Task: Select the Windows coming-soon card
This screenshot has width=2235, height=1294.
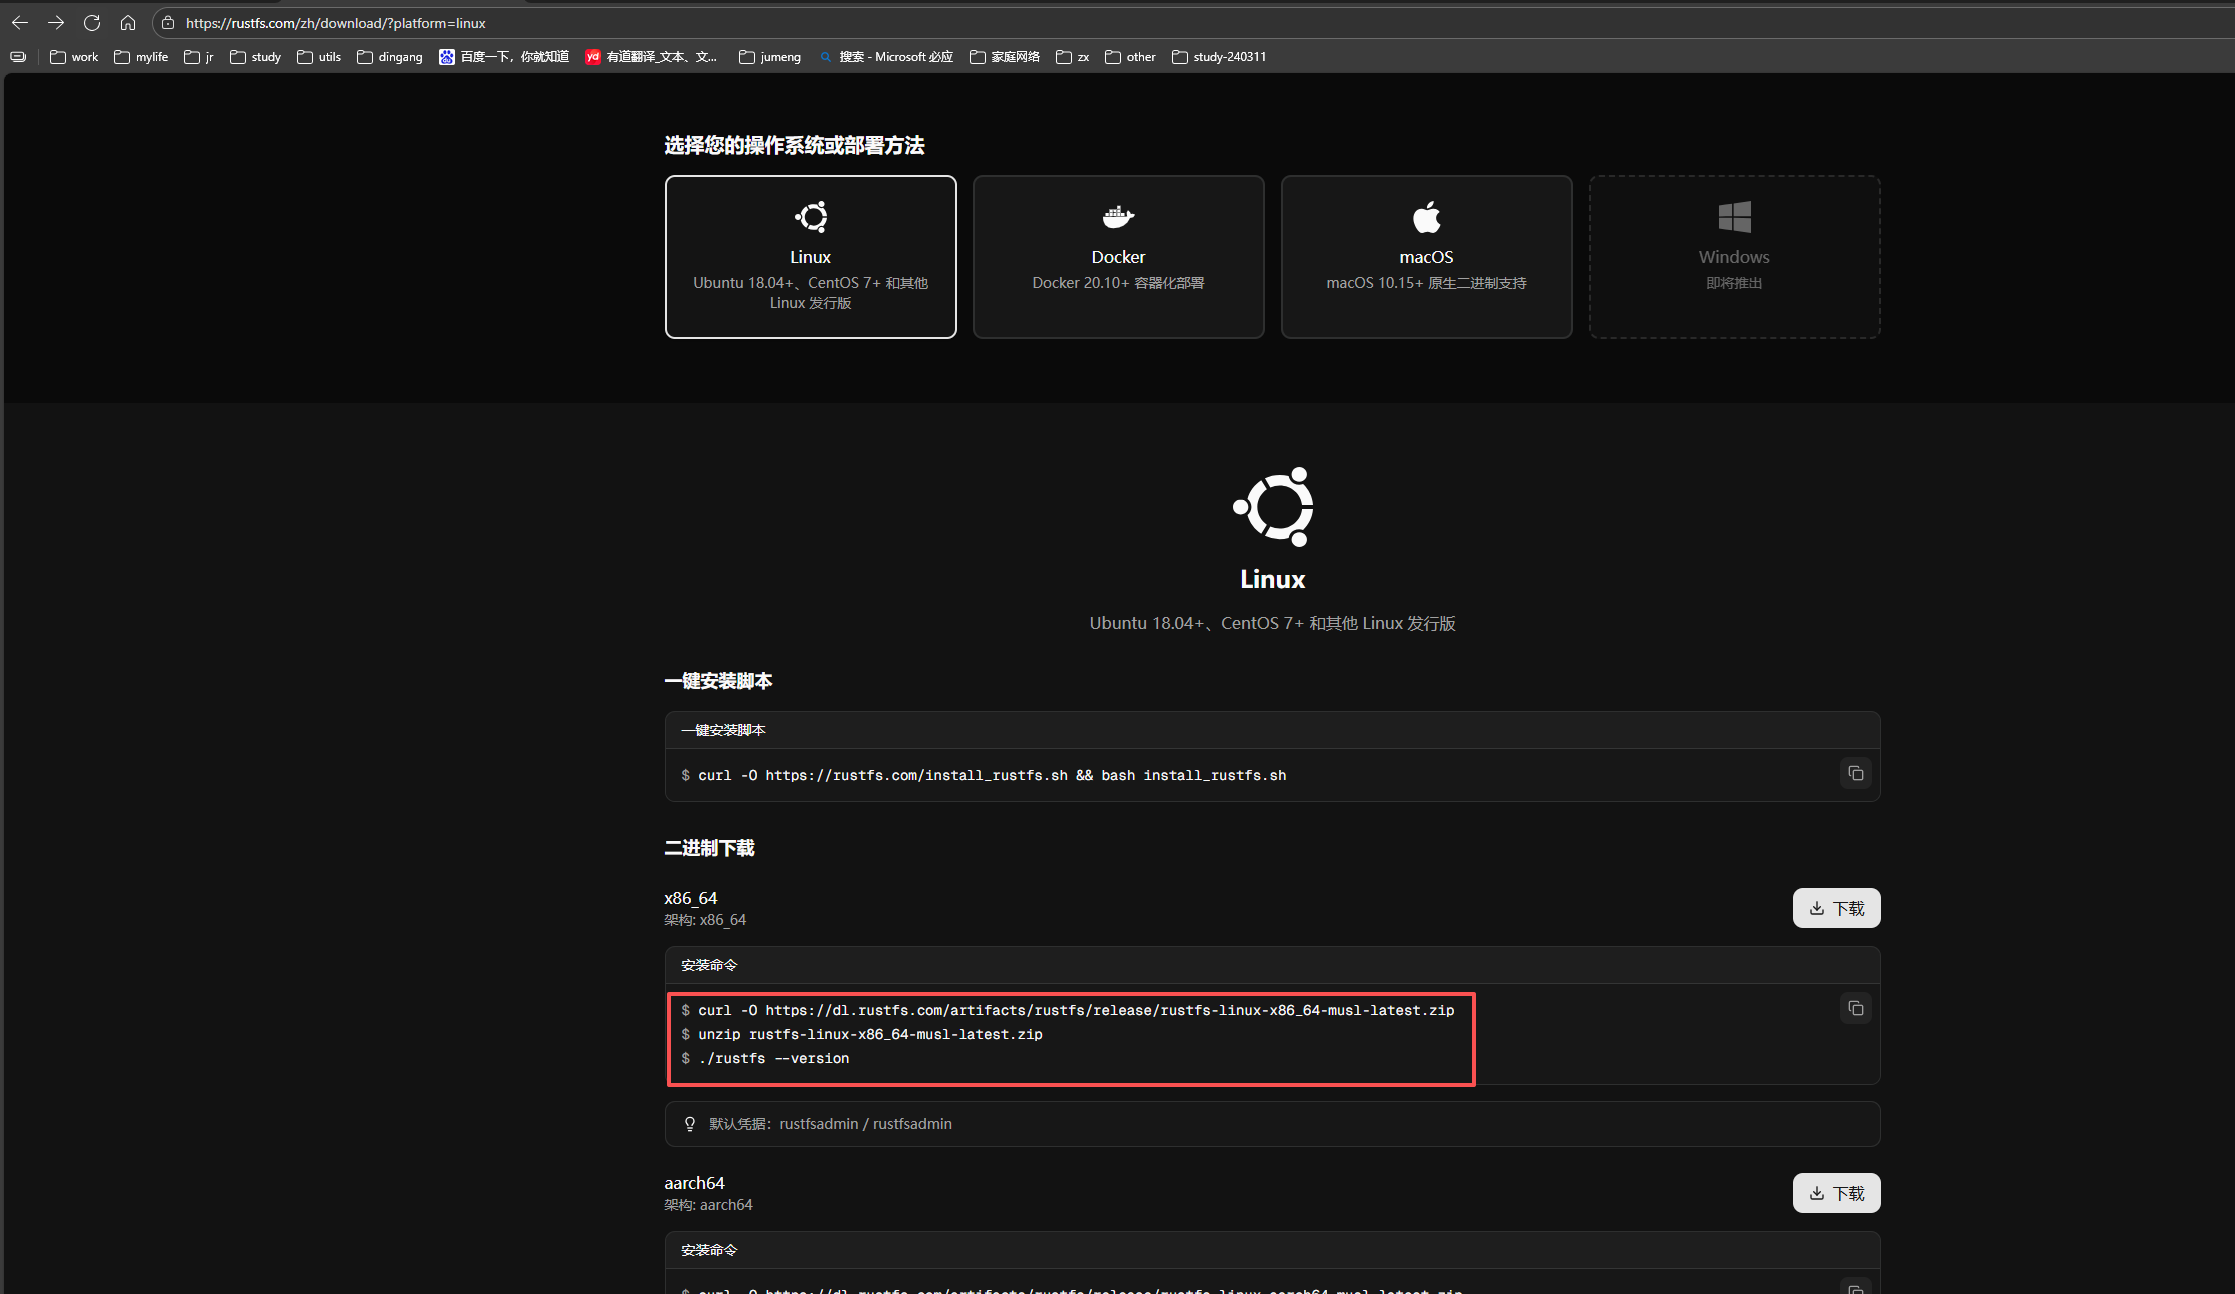Action: point(1734,257)
